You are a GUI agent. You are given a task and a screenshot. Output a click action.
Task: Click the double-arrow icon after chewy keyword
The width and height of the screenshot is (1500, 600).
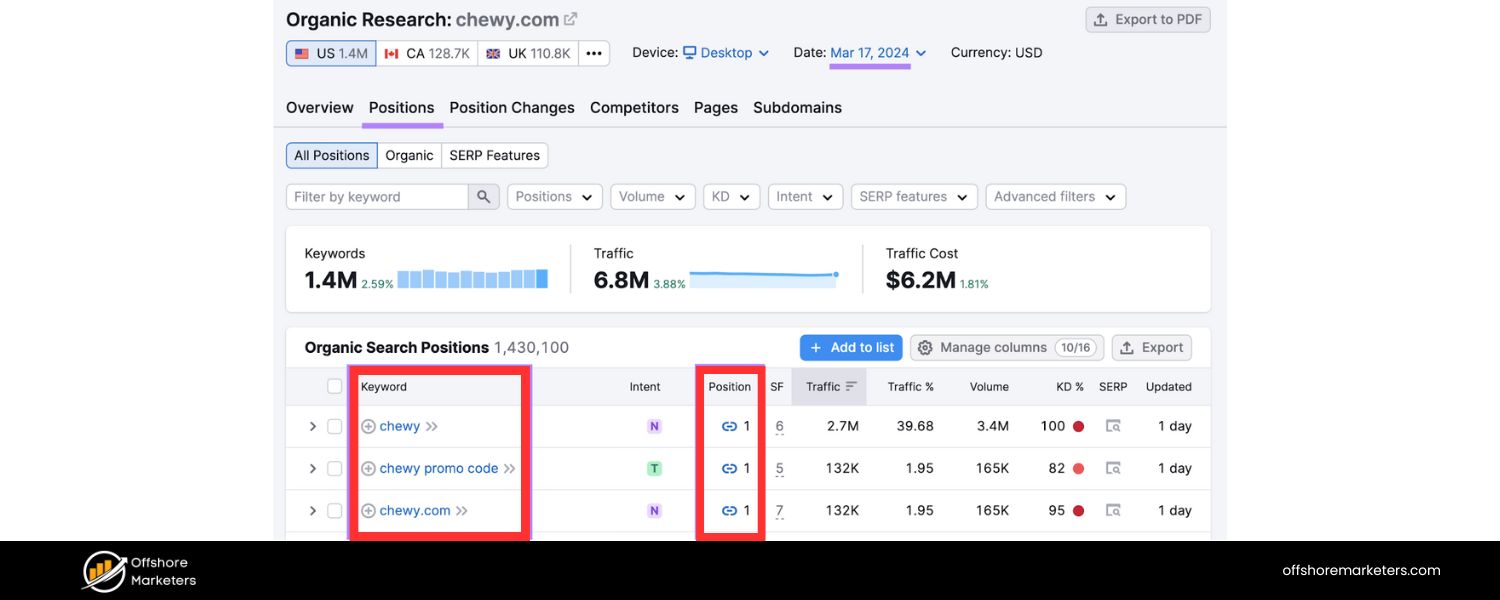(x=432, y=426)
